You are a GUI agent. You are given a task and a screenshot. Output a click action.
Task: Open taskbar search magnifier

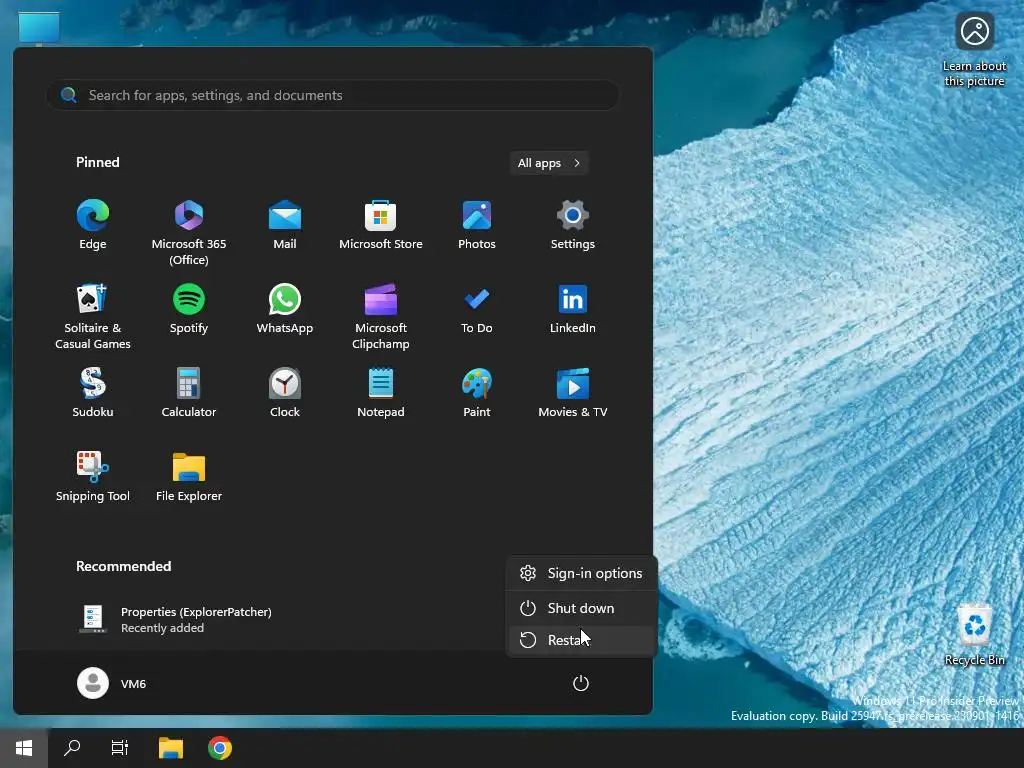(x=72, y=748)
